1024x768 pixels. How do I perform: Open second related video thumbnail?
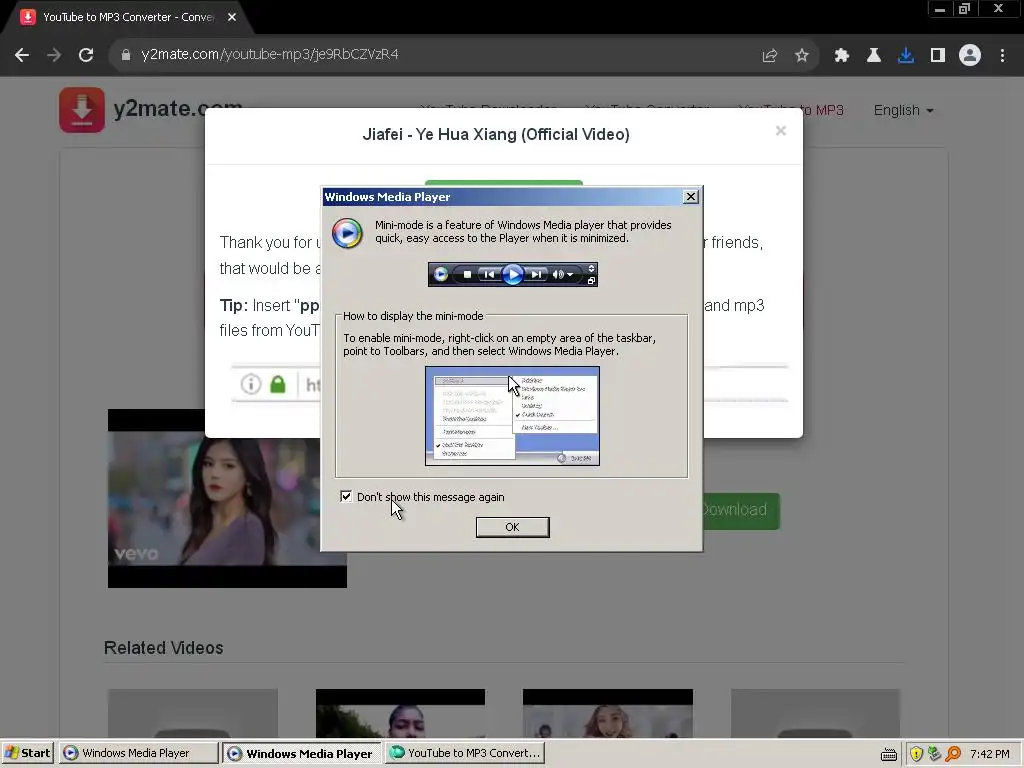click(400, 713)
